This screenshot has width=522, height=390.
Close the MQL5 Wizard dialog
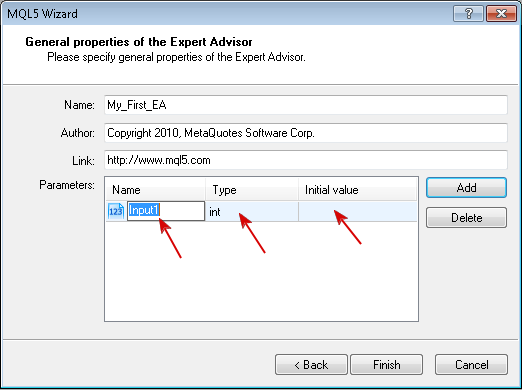coord(501,14)
